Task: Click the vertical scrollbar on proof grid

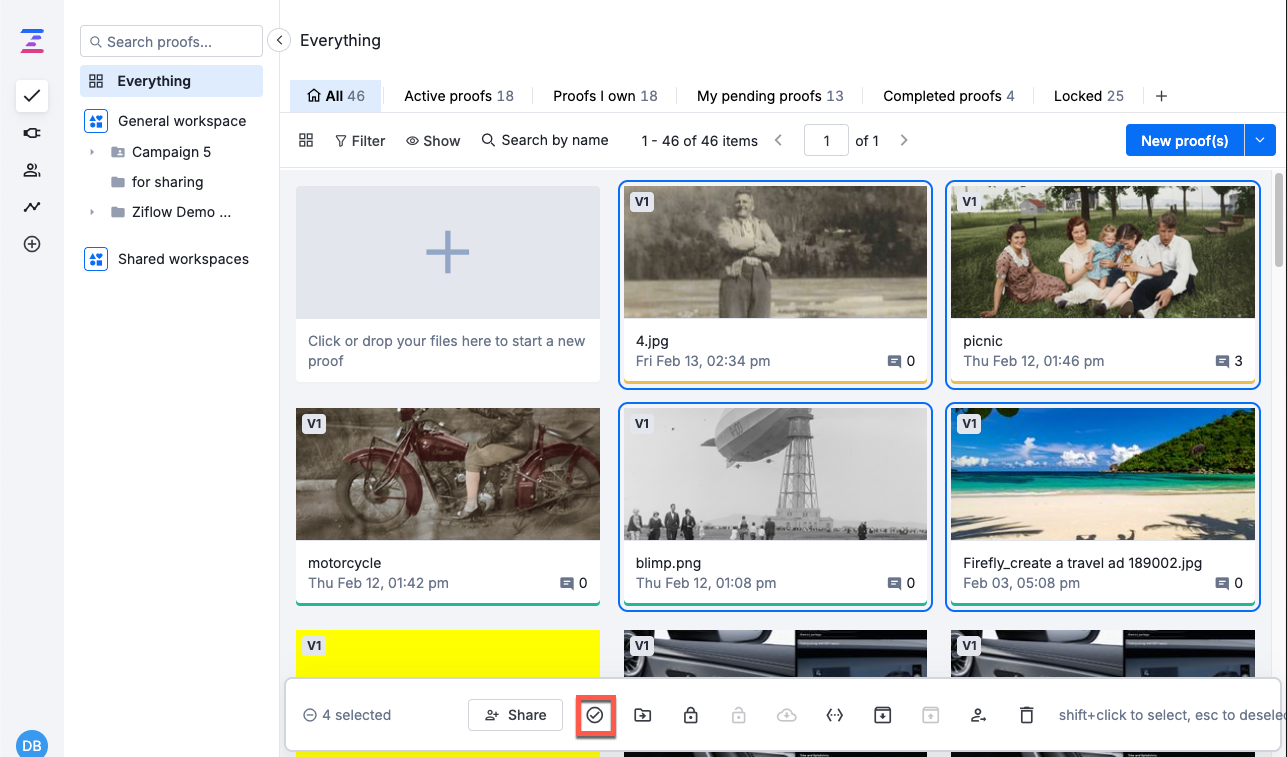Action: tap(1279, 220)
